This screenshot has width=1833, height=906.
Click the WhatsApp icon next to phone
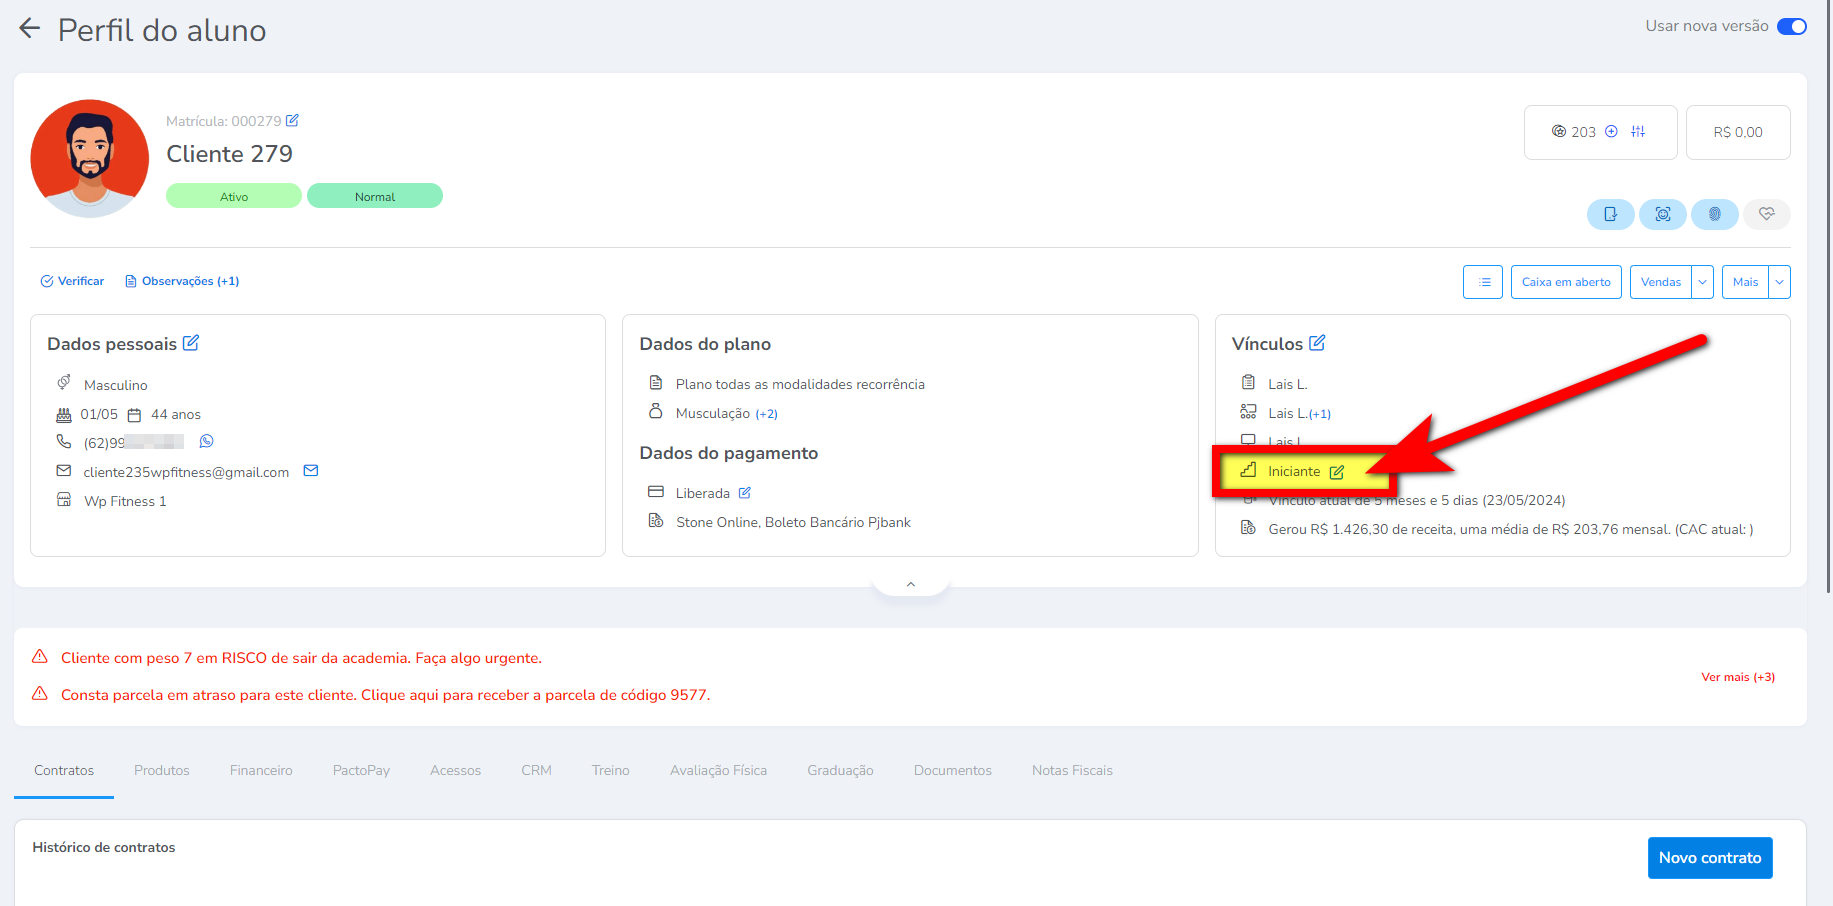[207, 441]
